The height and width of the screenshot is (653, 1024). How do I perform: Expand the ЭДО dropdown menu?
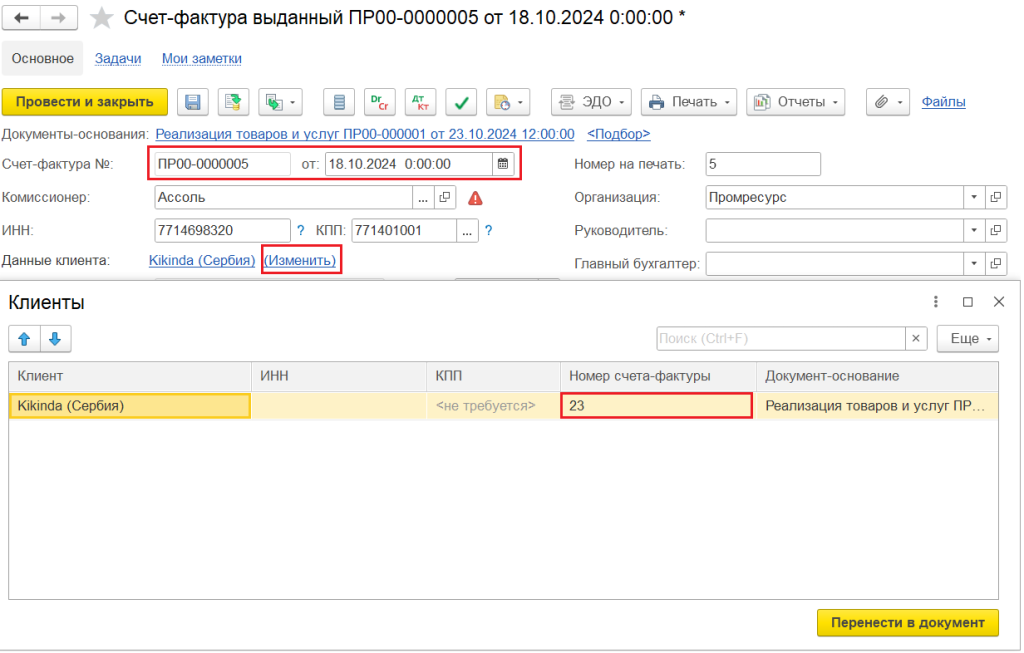[592, 102]
